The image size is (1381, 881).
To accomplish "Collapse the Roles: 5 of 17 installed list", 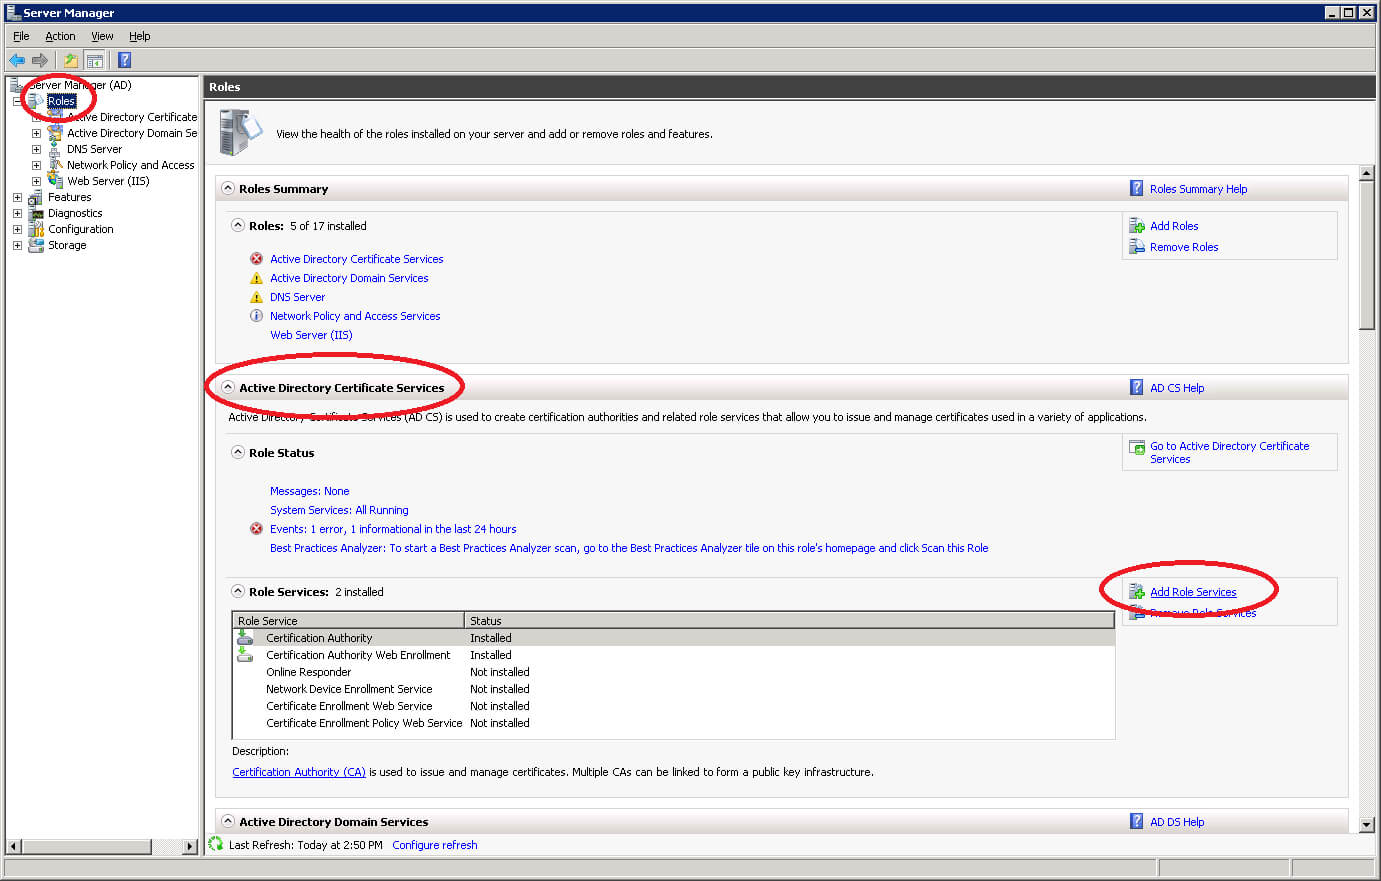I will [x=238, y=225].
